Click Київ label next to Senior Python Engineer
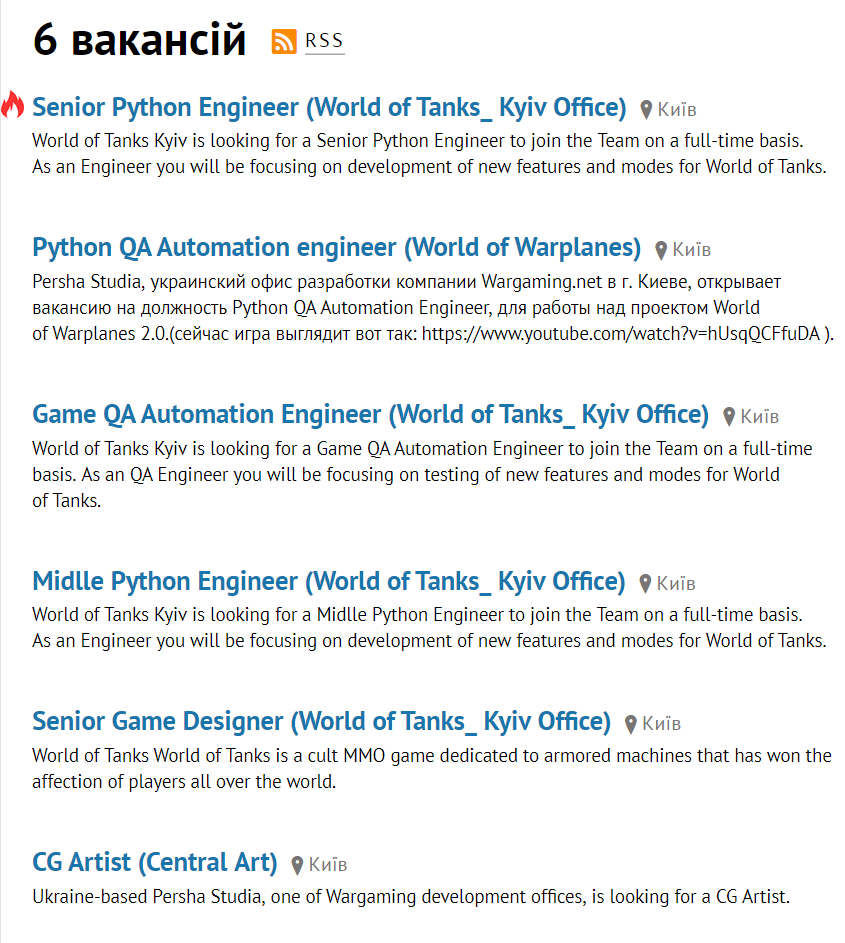The image size is (845, 943). pos(677,109)
